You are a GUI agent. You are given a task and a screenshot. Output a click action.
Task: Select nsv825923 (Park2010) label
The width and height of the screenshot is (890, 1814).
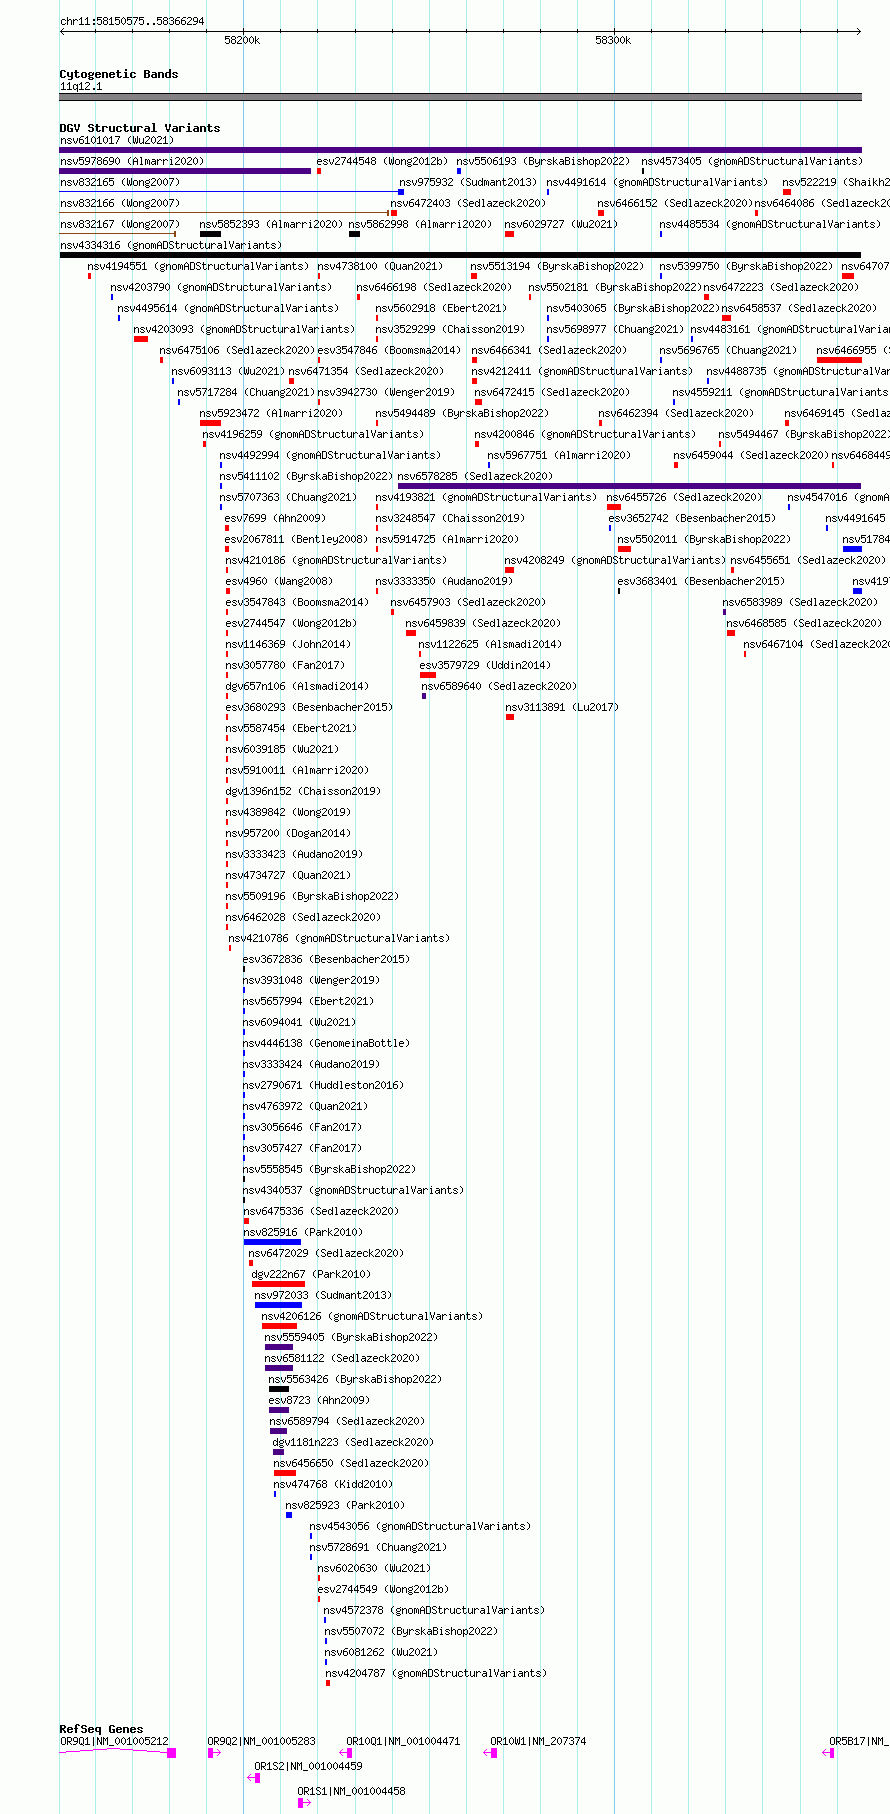click(345, 1505)
